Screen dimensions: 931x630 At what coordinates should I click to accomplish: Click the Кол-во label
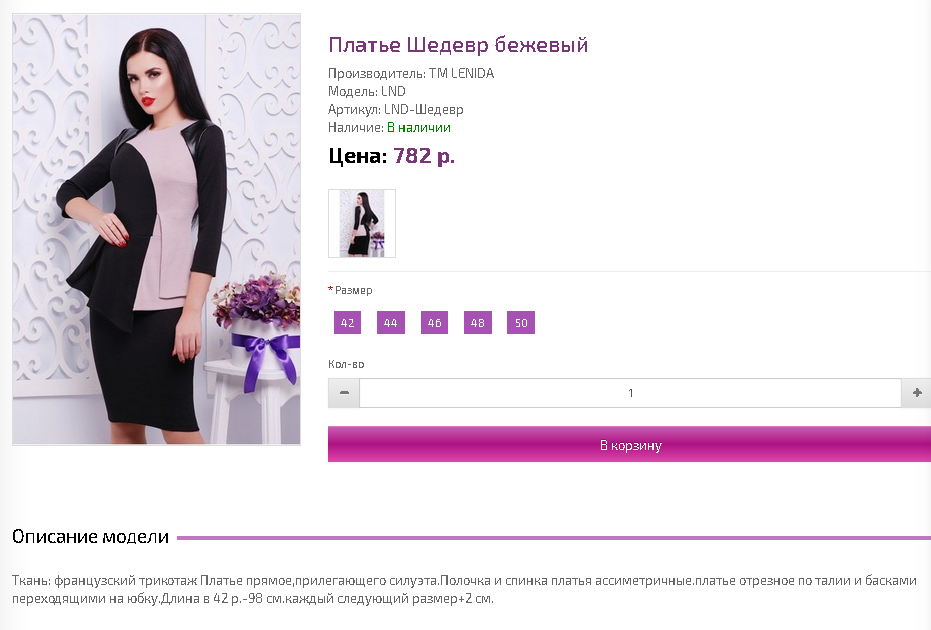pos(346,364)
